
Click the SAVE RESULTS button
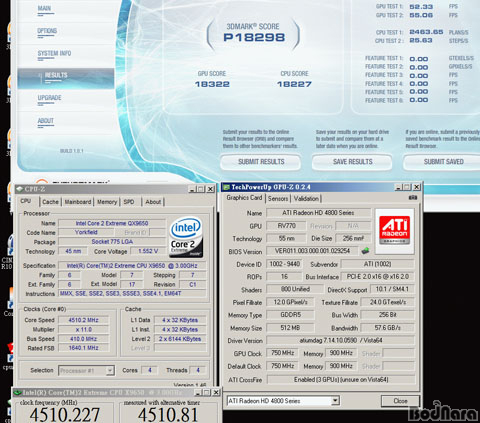(x=352, y=162)
